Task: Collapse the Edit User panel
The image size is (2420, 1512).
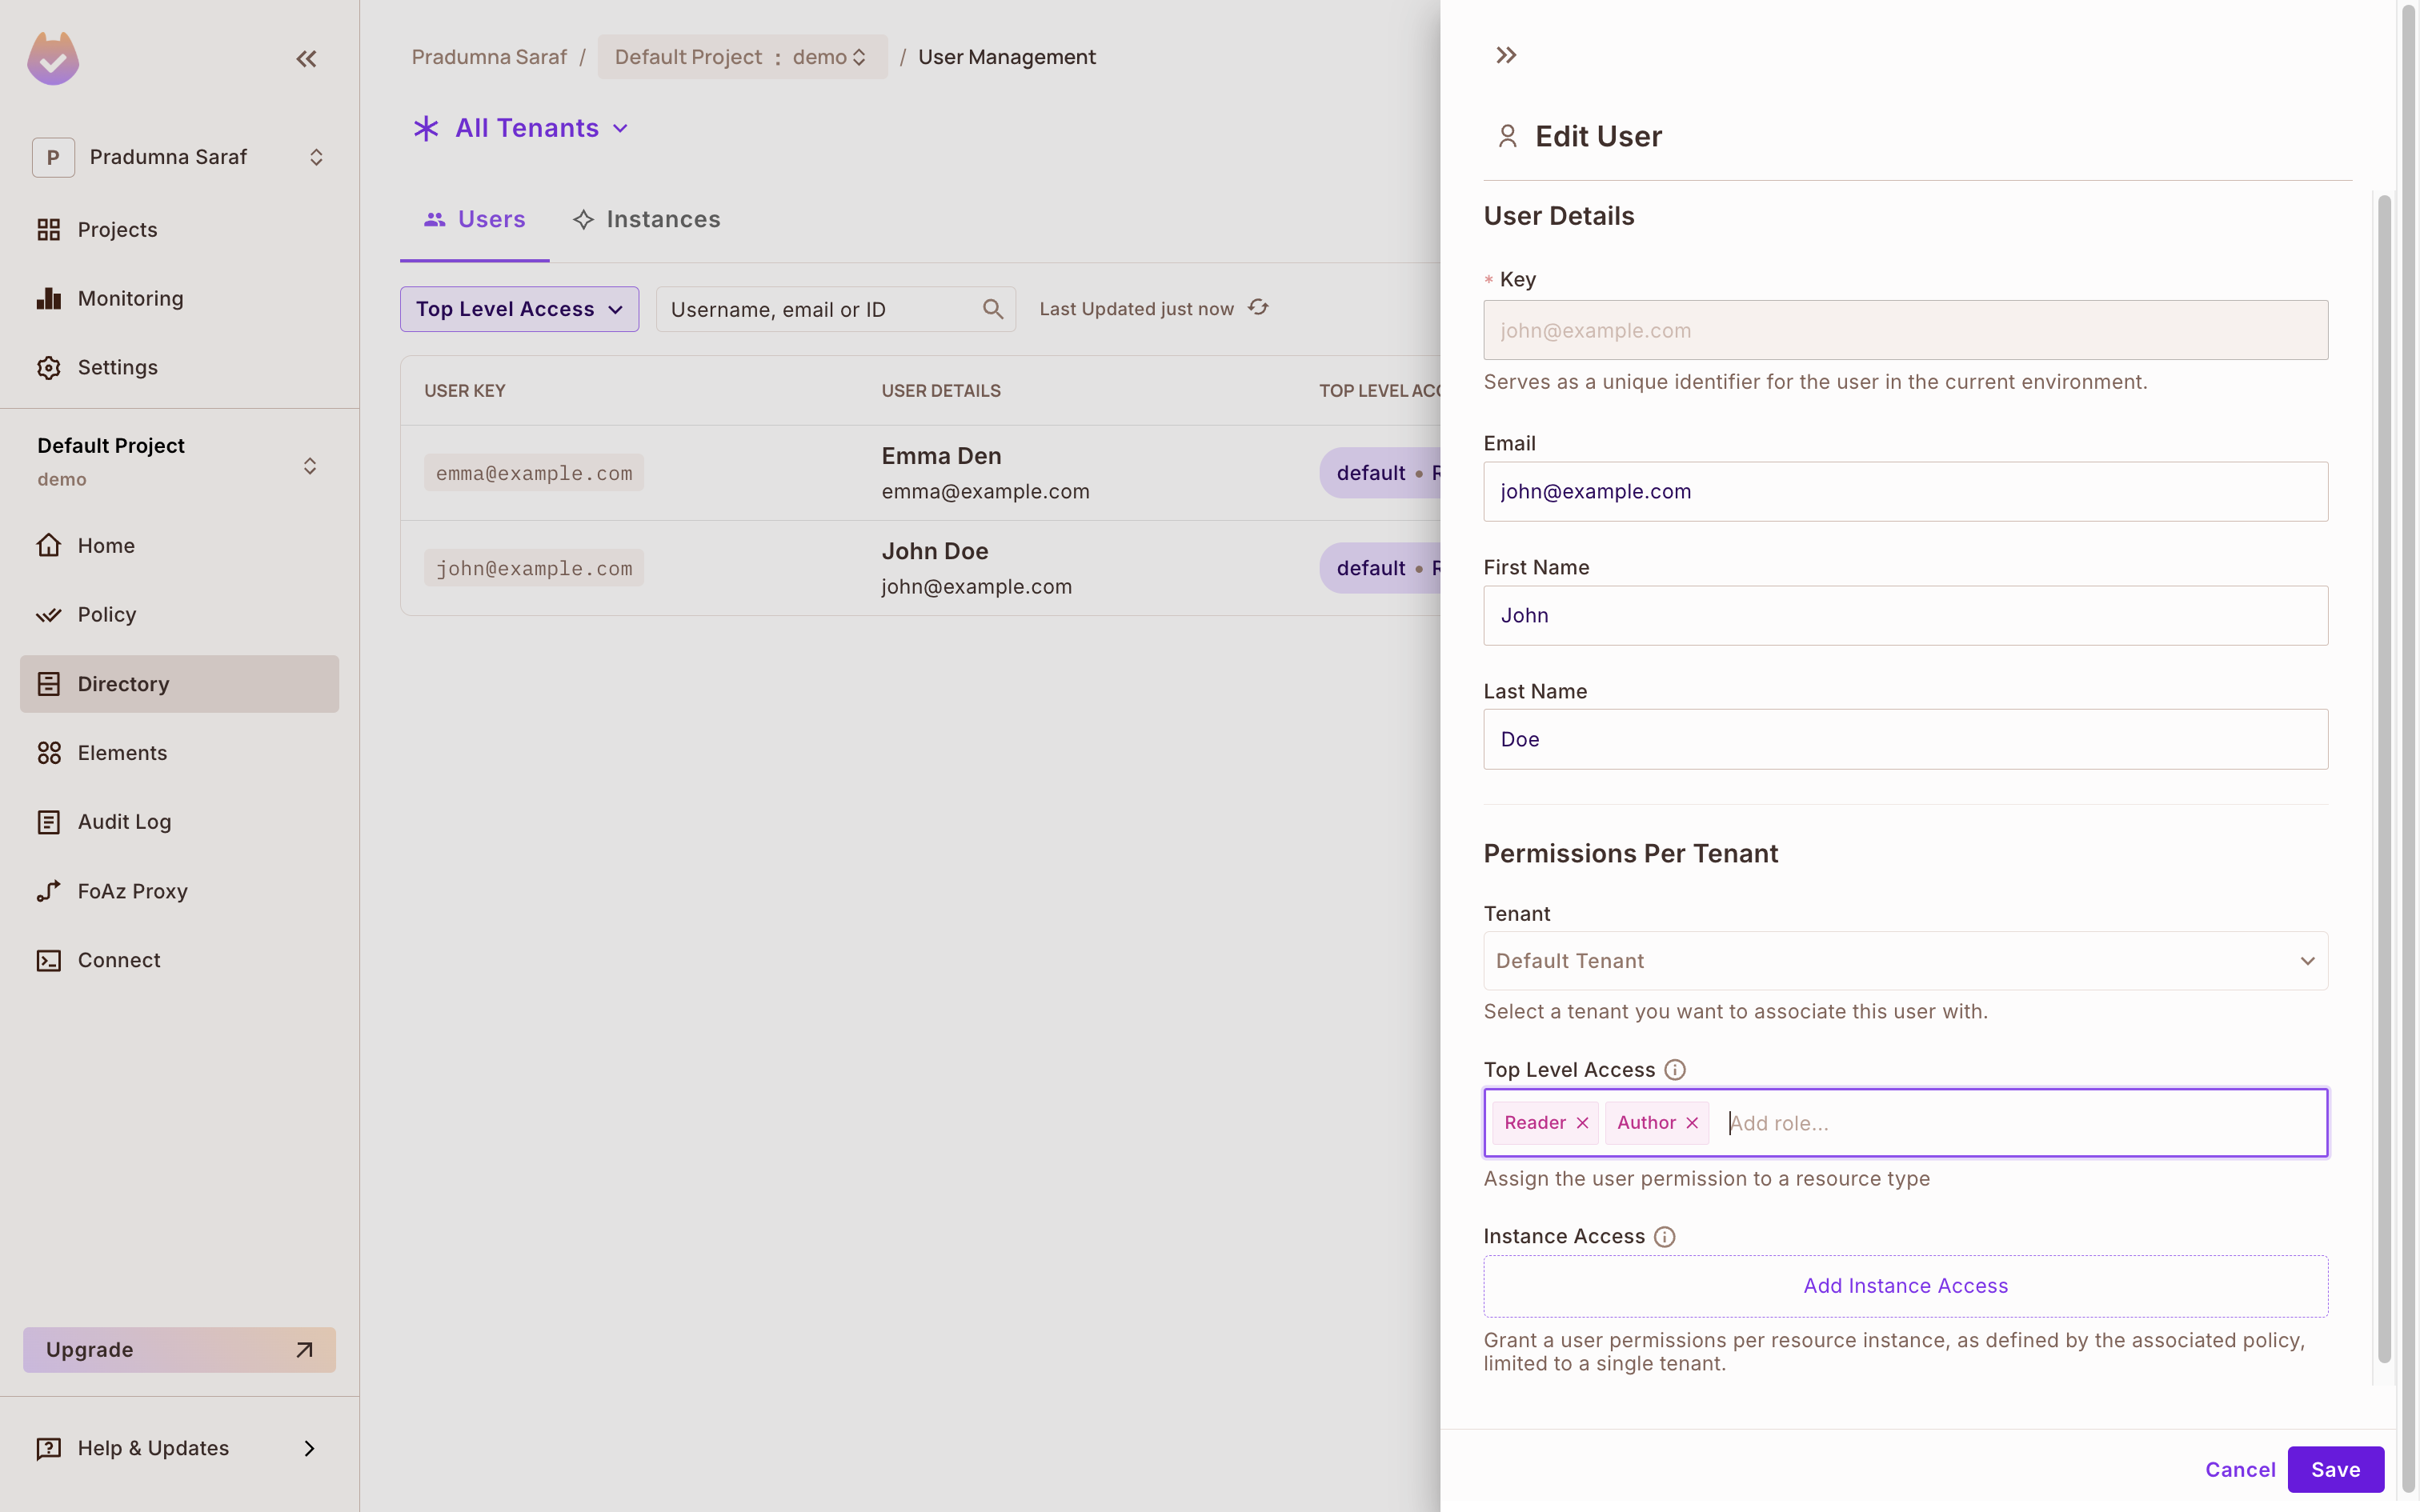Action: click(x=1506, y=54)
